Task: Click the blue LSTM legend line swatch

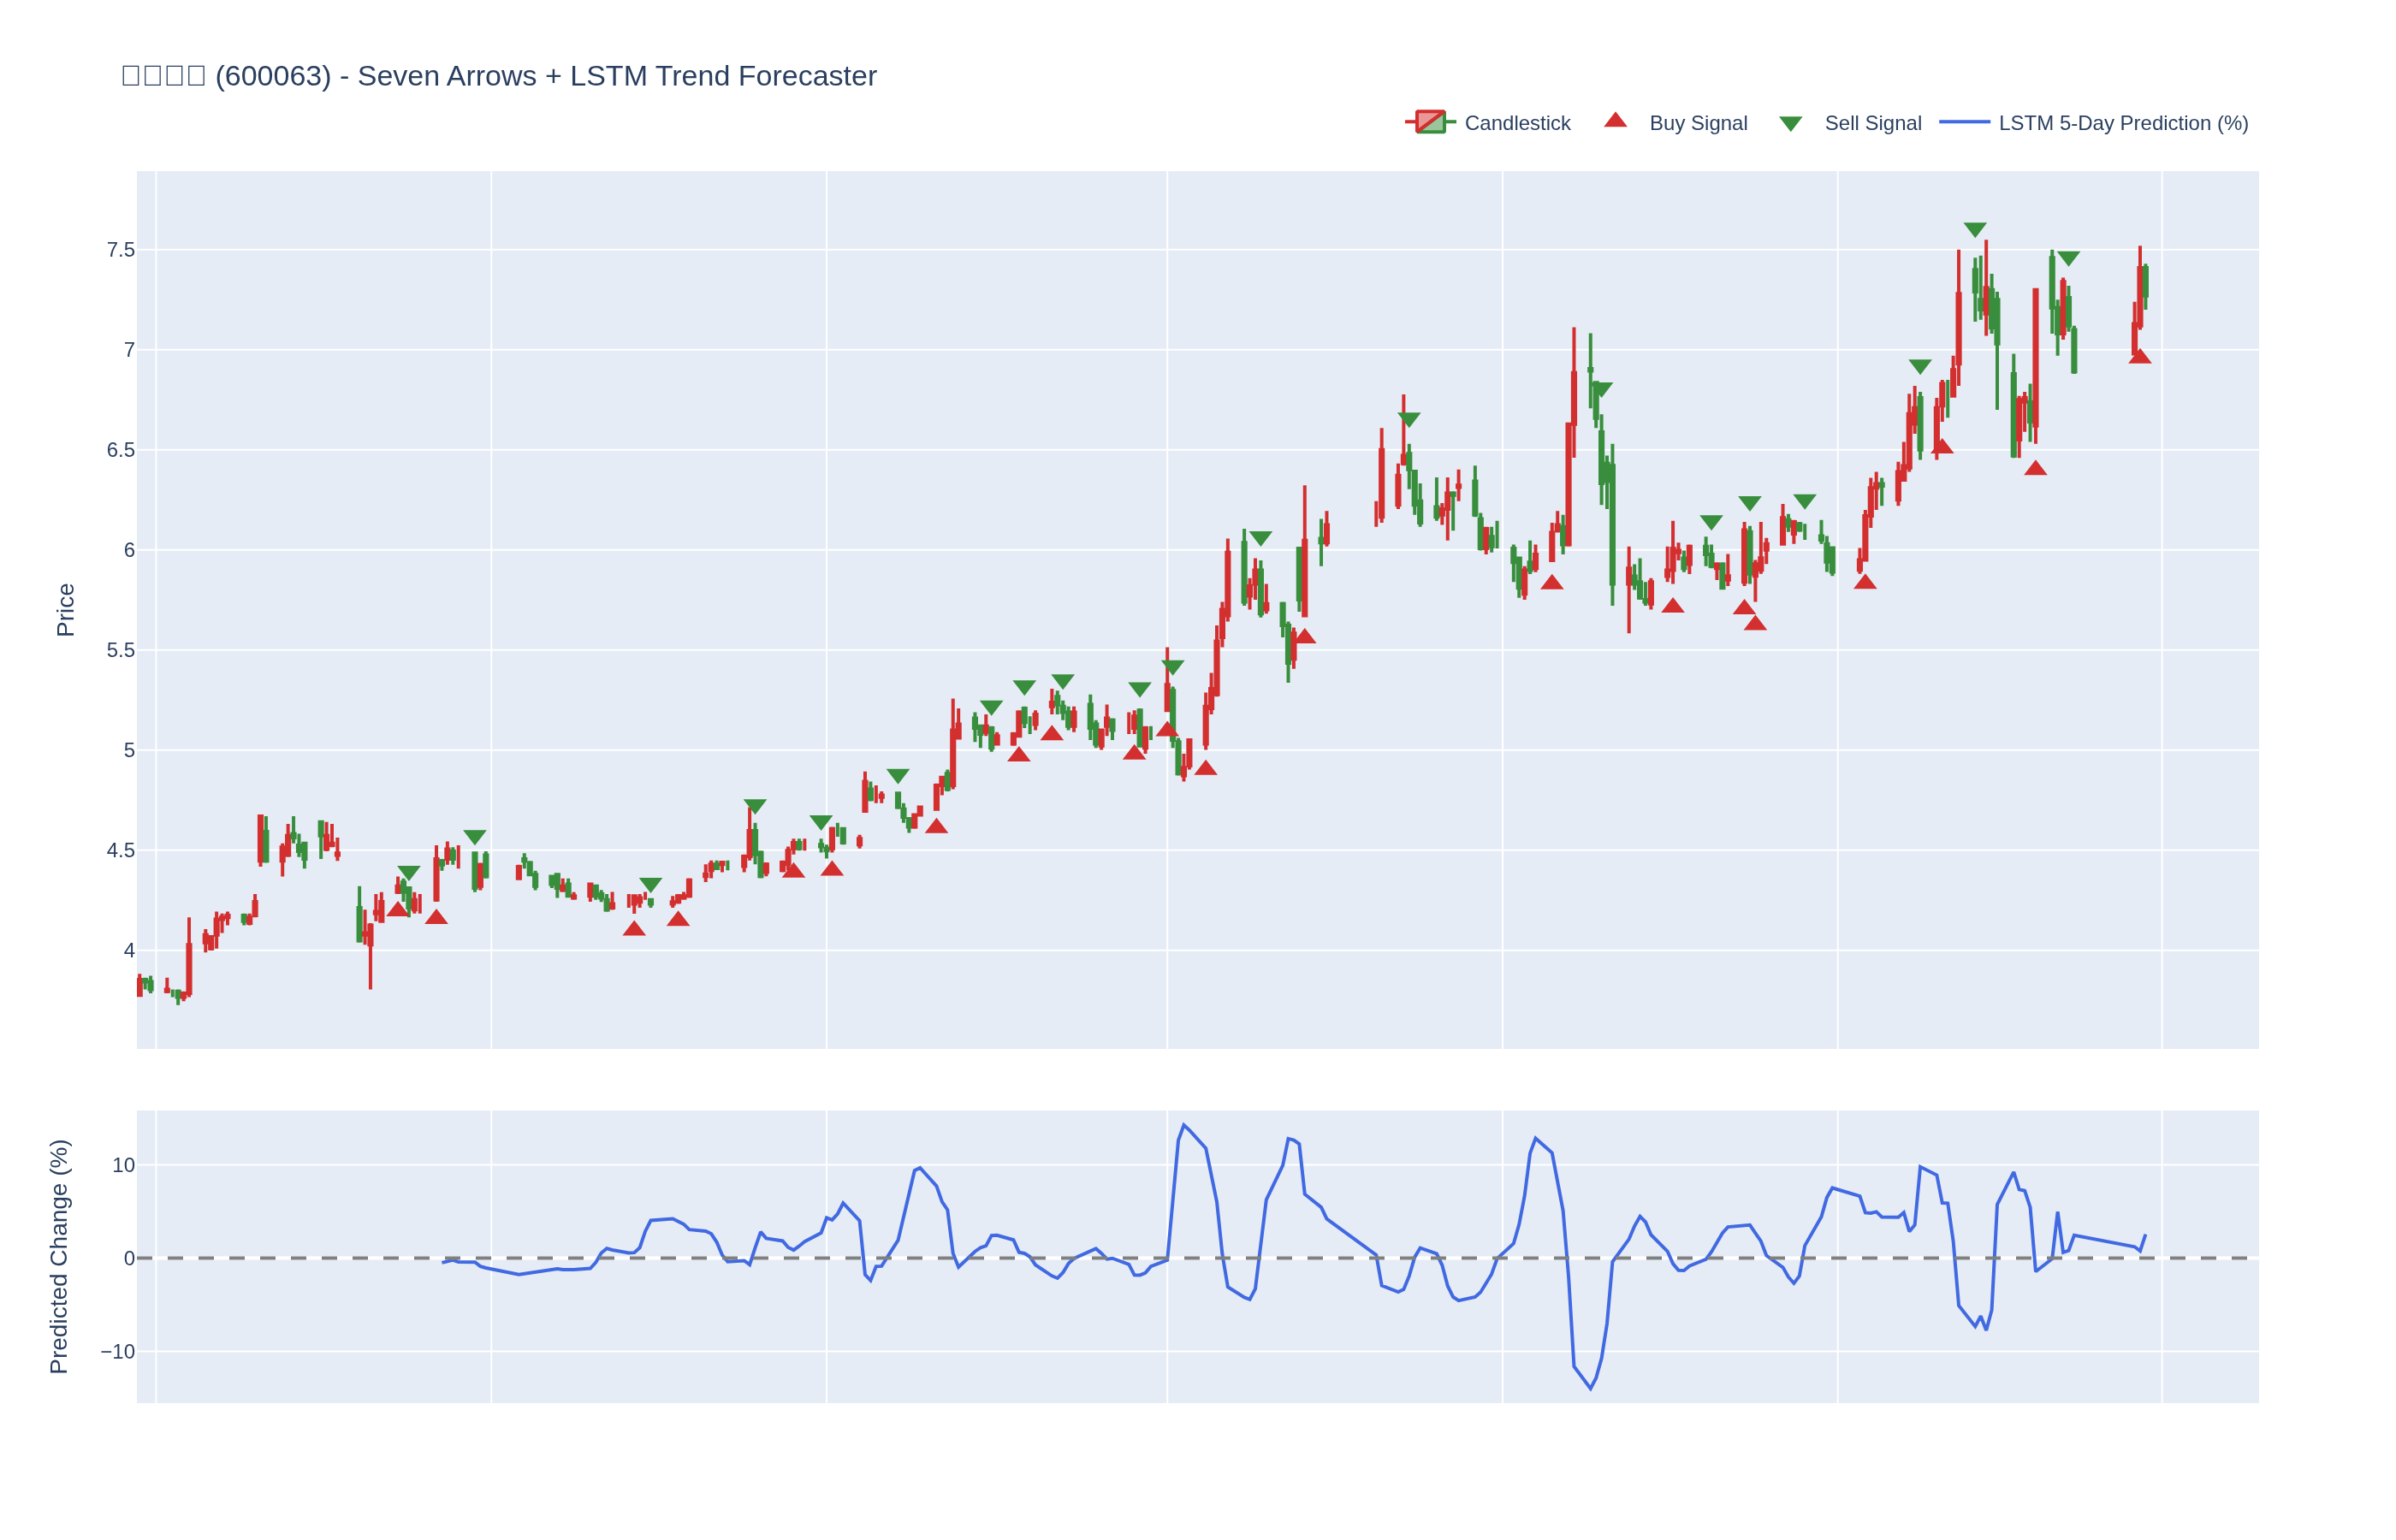Action: click(x=1964, y=123)
